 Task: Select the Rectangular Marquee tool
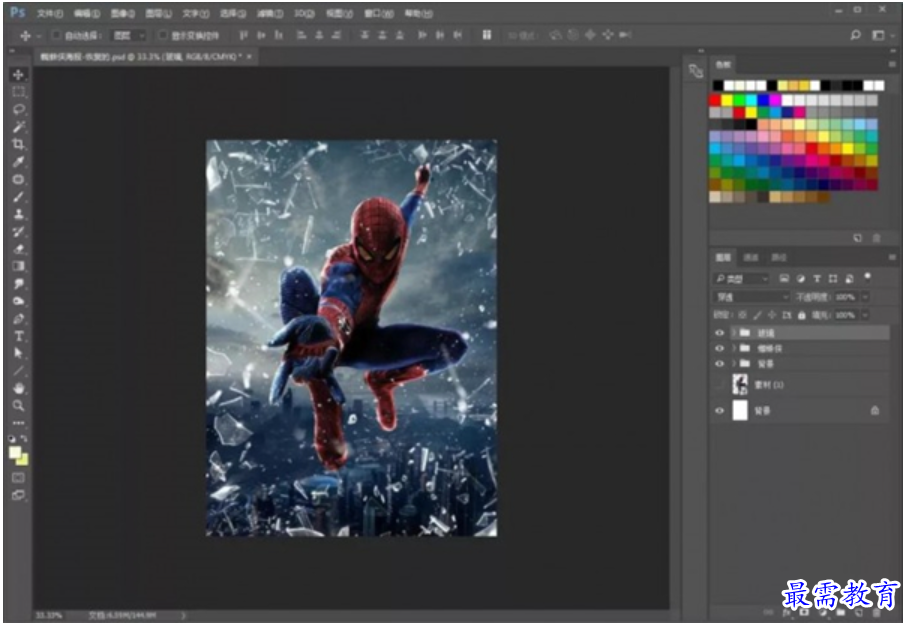click(x=18, y=92)
